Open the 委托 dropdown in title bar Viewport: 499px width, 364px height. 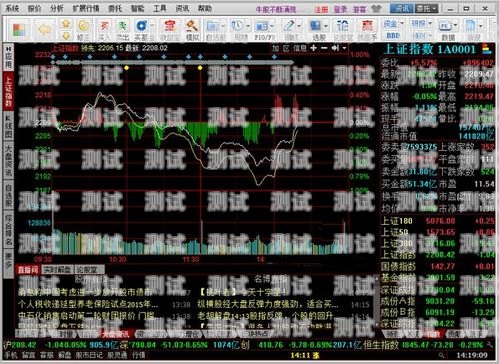pos(426,9)
